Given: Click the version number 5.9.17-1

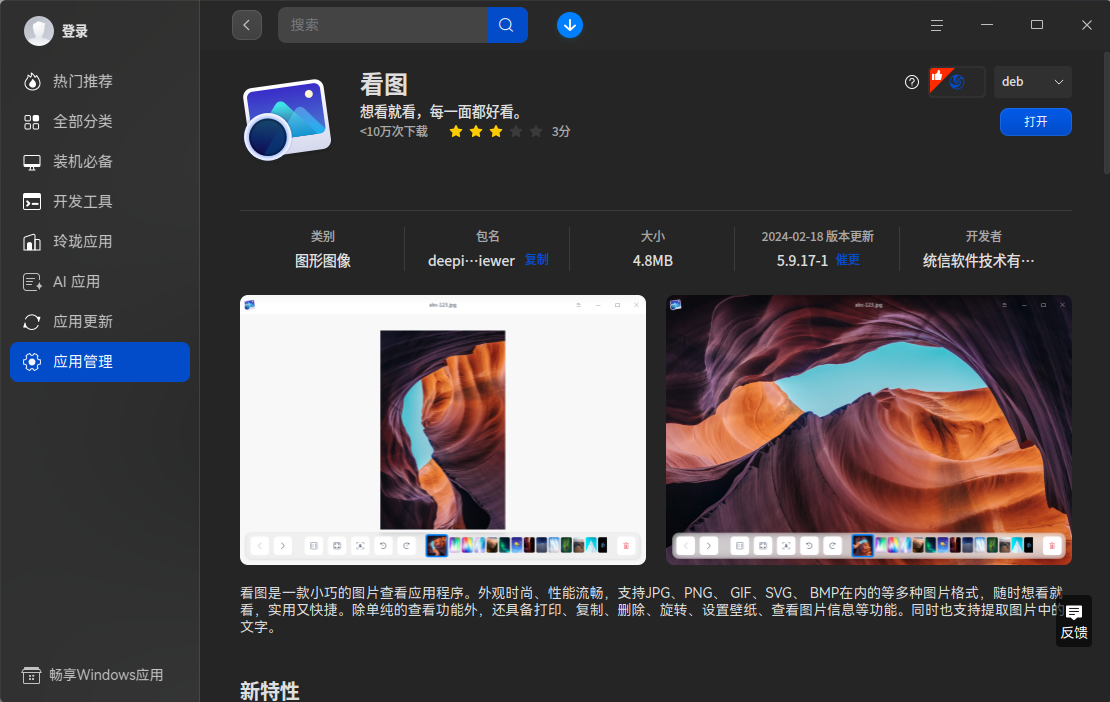Looking at the screenshot, I should point(802,261).
